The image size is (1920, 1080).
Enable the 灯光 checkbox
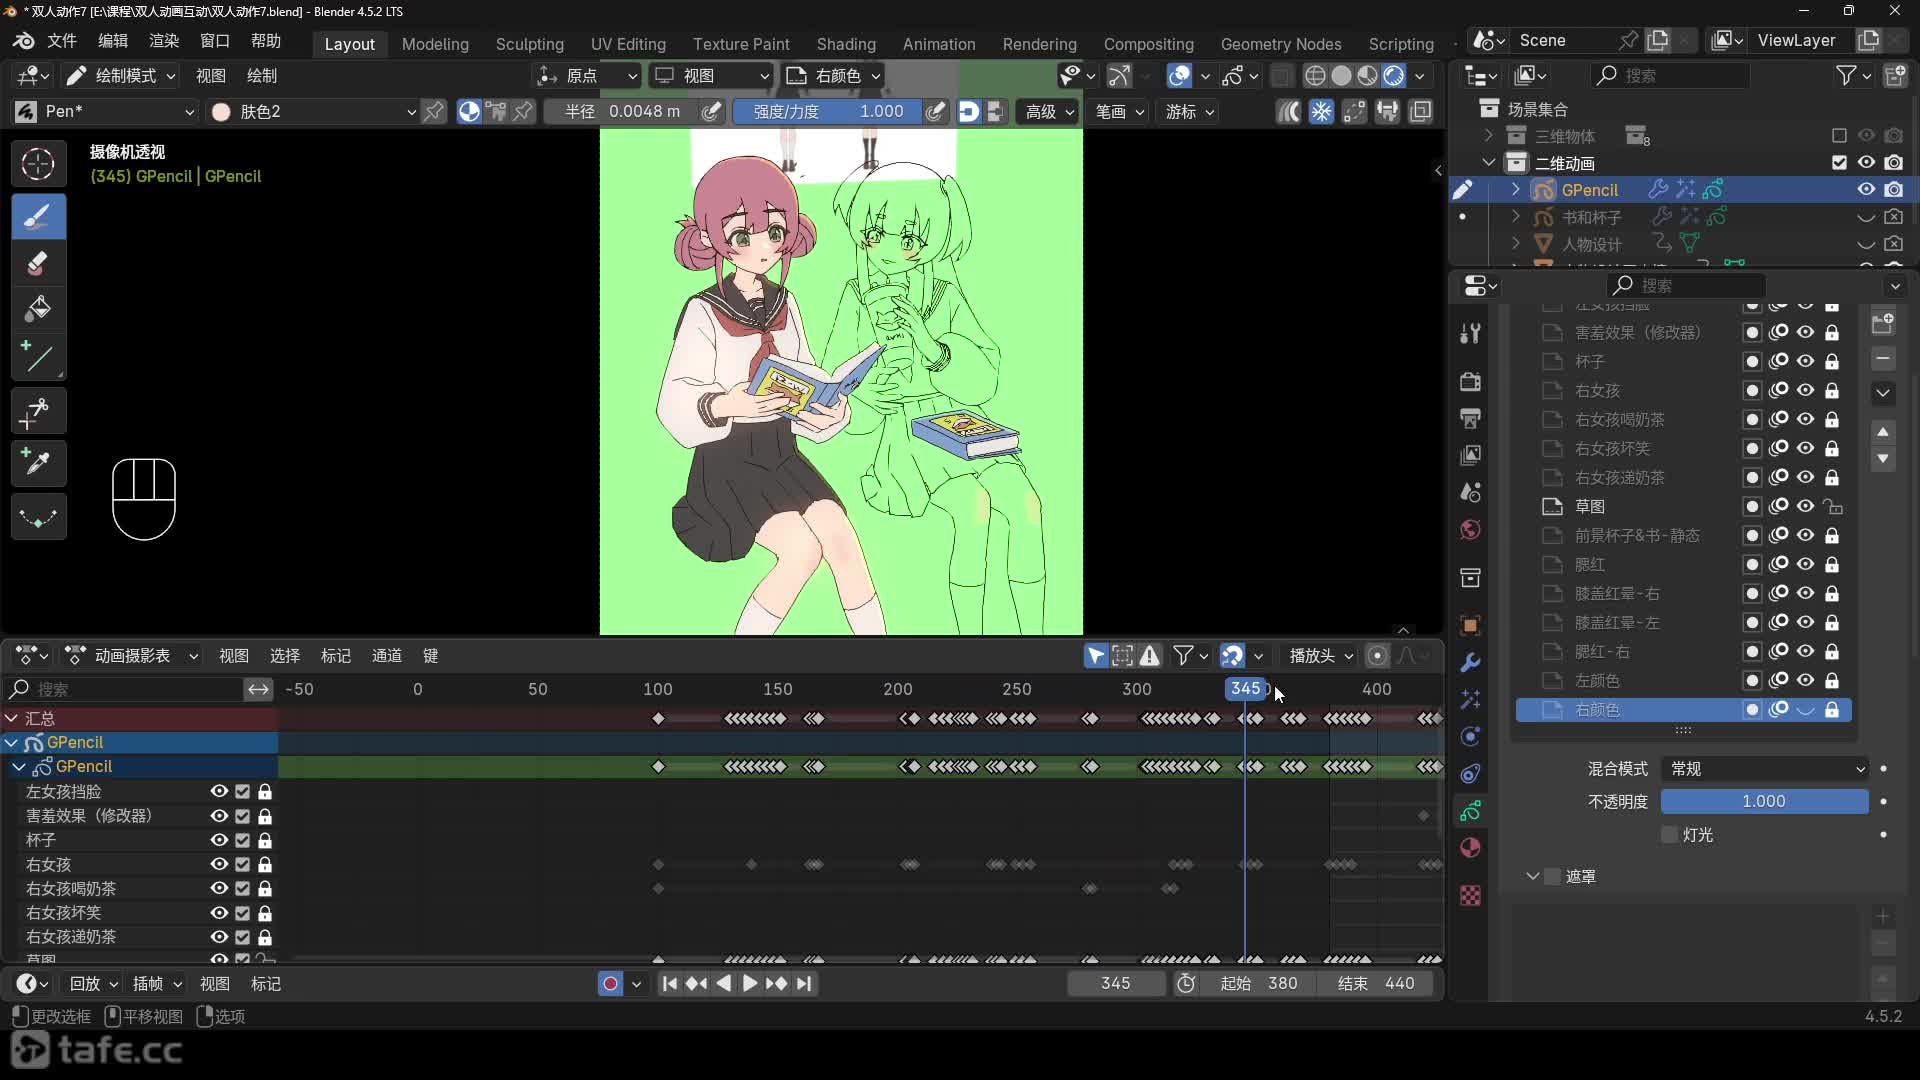coord(1669,835)
